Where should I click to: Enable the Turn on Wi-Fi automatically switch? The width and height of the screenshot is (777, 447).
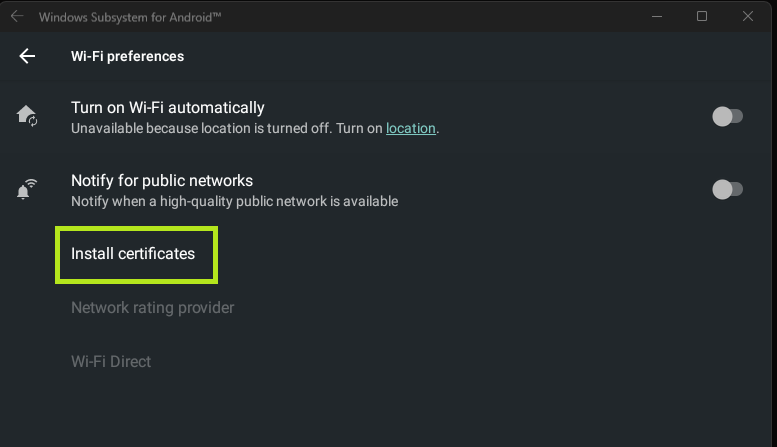coord(727,117)
